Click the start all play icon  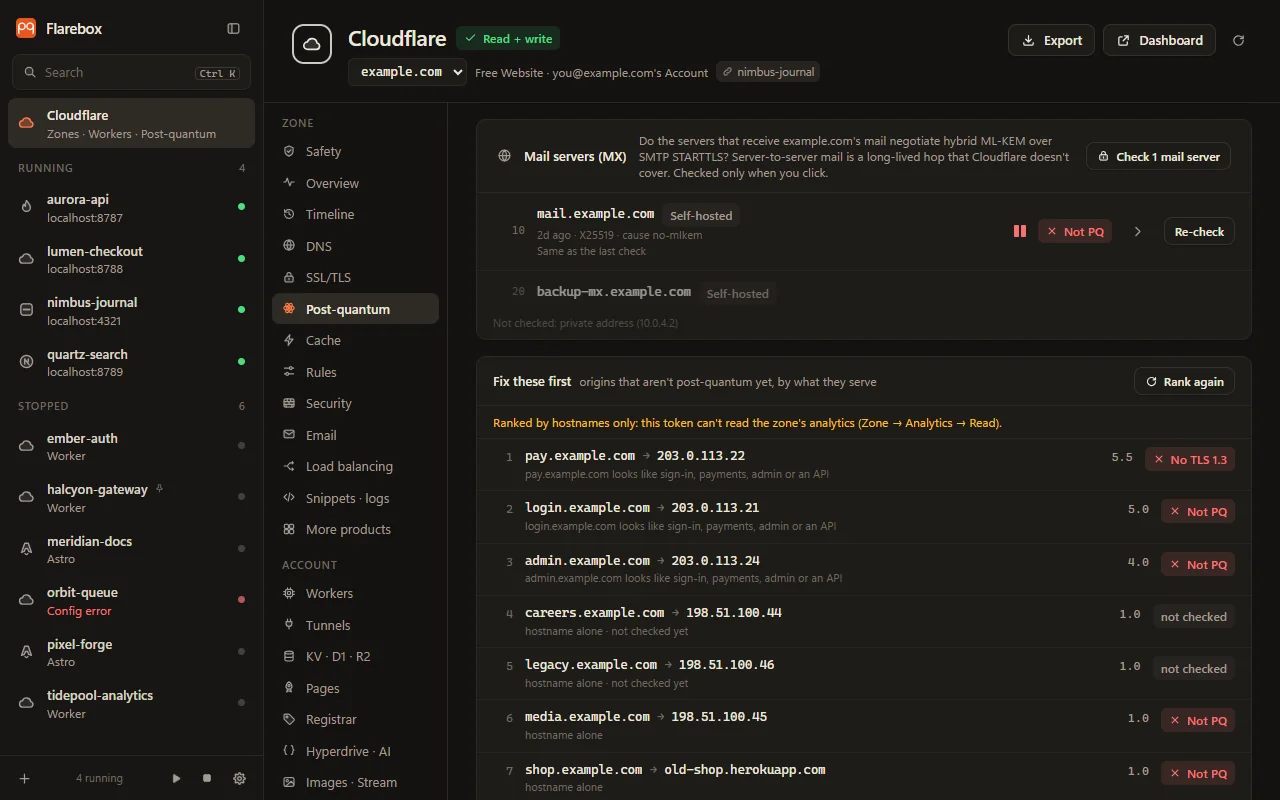(177, 778)
